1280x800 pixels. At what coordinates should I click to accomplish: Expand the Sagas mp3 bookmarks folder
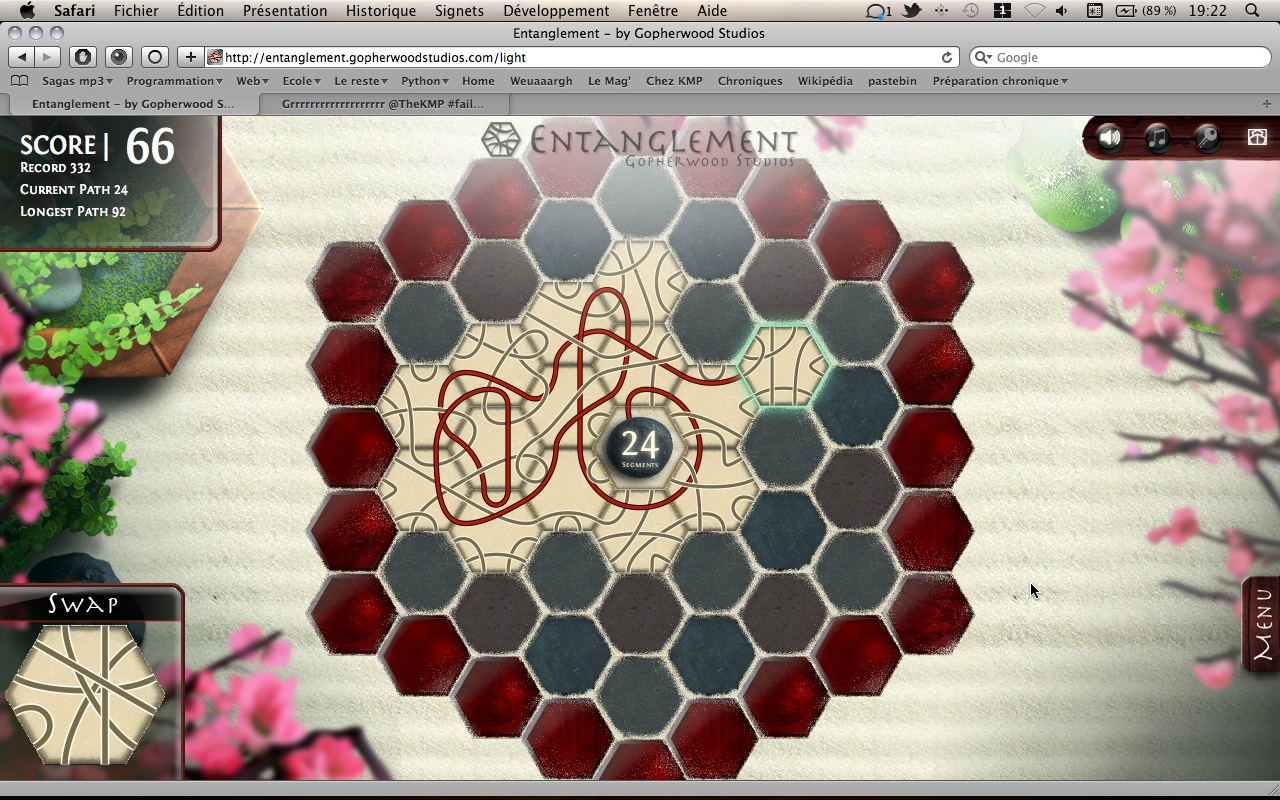(x=77, y=81)
